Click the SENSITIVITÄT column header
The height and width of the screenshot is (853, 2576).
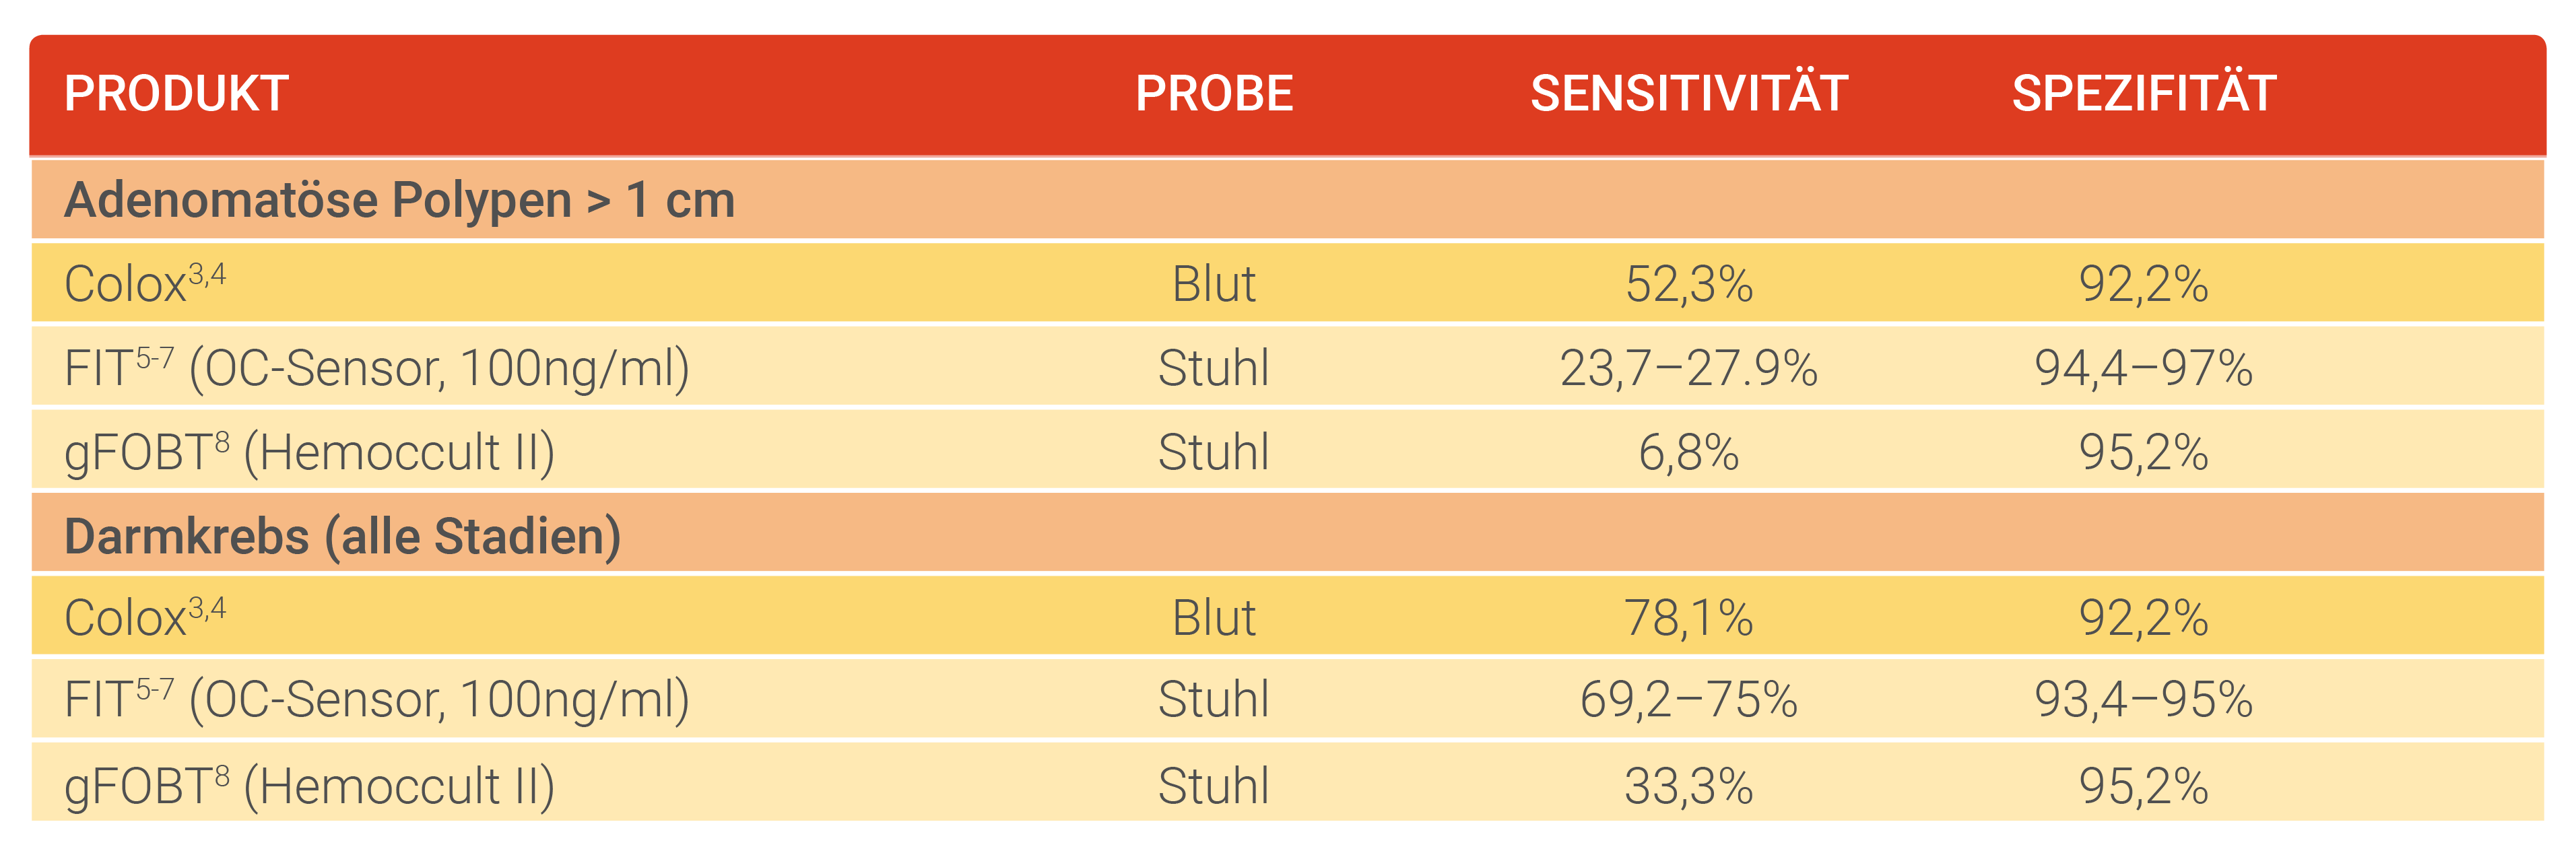tap(1688, 94)
